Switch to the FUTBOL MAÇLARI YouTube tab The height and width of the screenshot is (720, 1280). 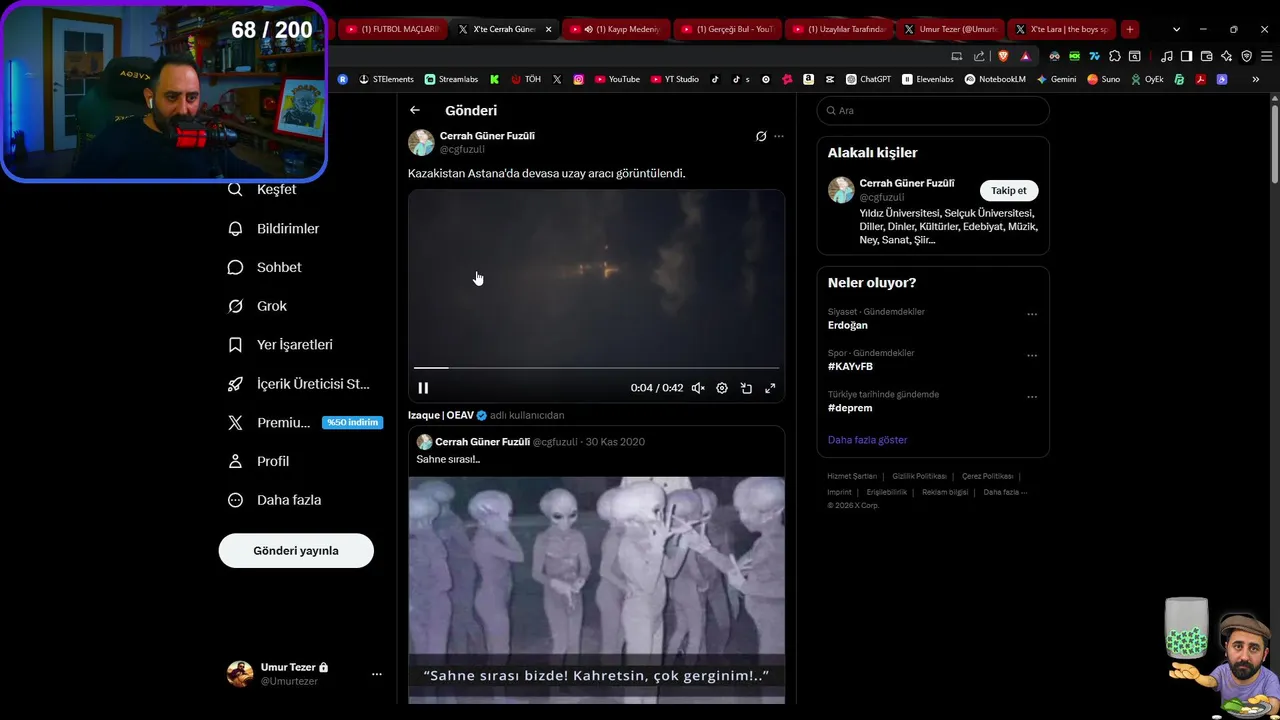(x=392, y=29)
